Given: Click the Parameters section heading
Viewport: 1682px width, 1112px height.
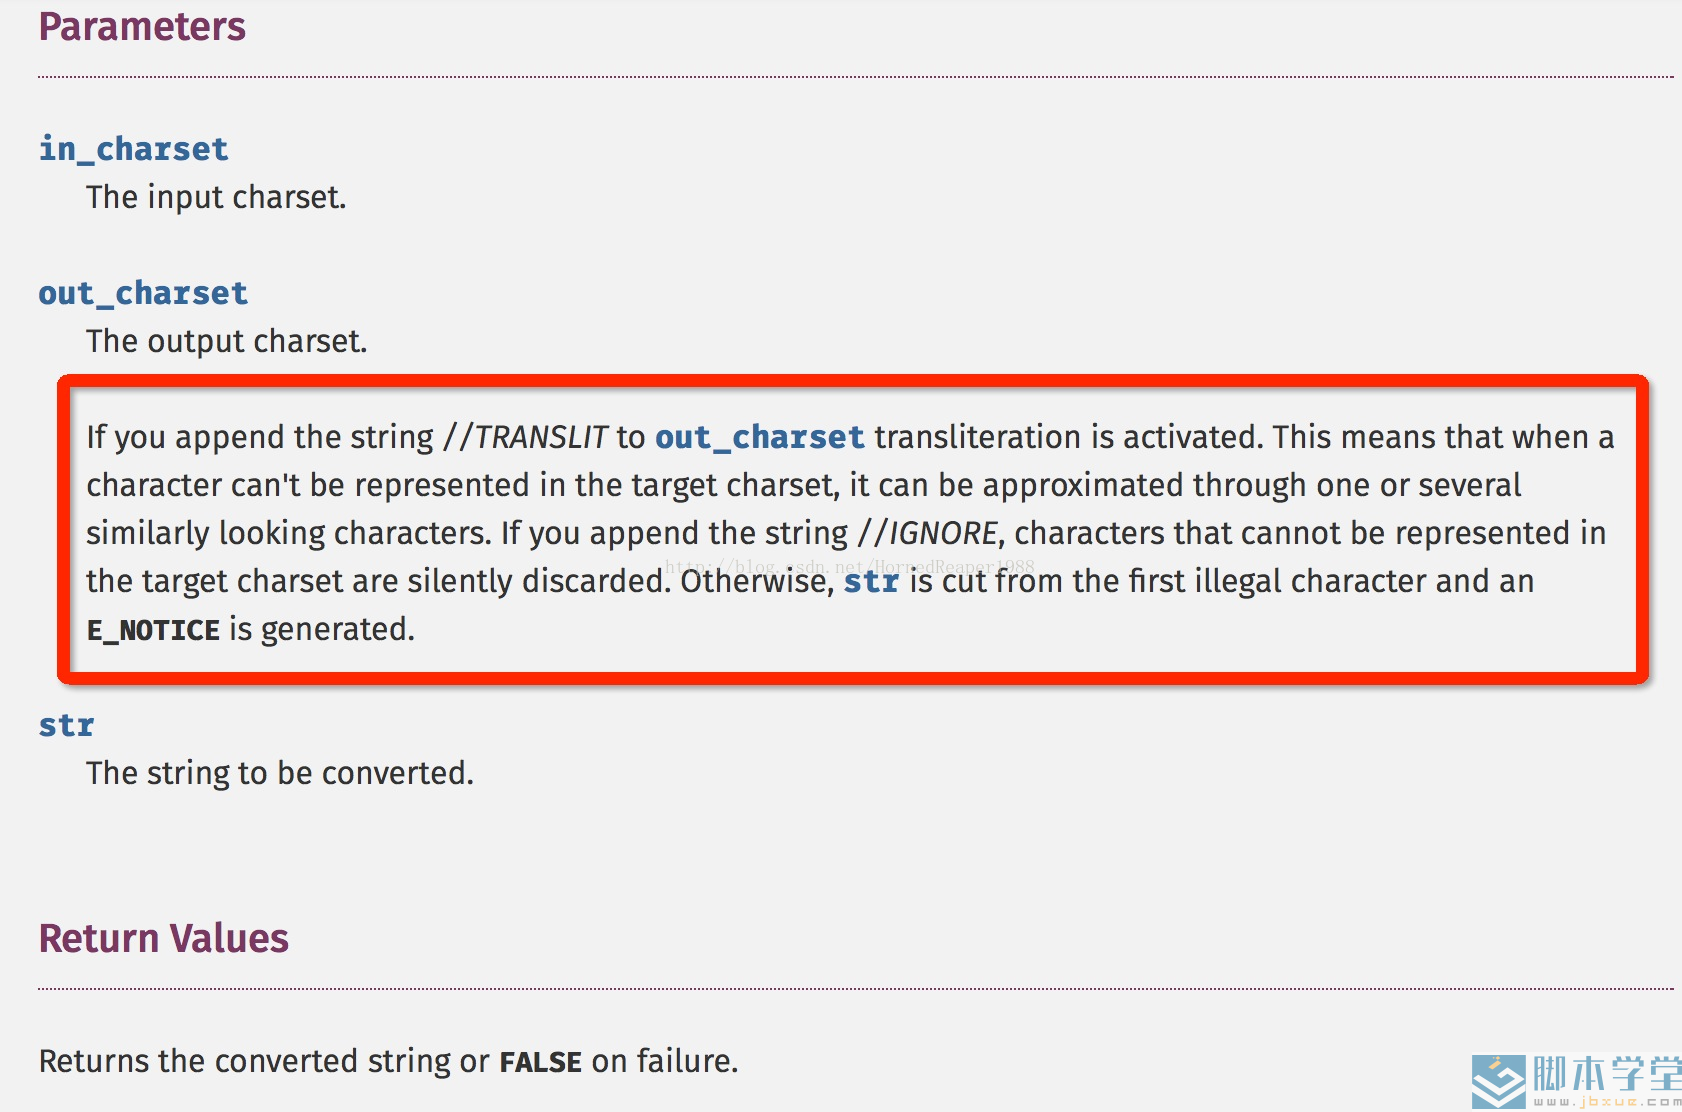Looking at the screenshot, I should (x=142, y=27).
